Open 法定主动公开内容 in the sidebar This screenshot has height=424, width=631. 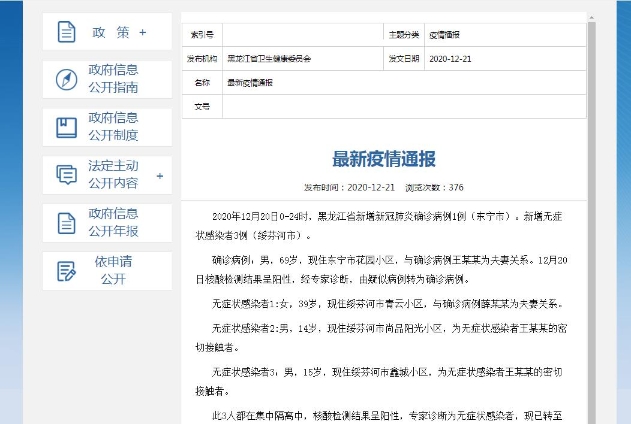[x=107, y=175]
